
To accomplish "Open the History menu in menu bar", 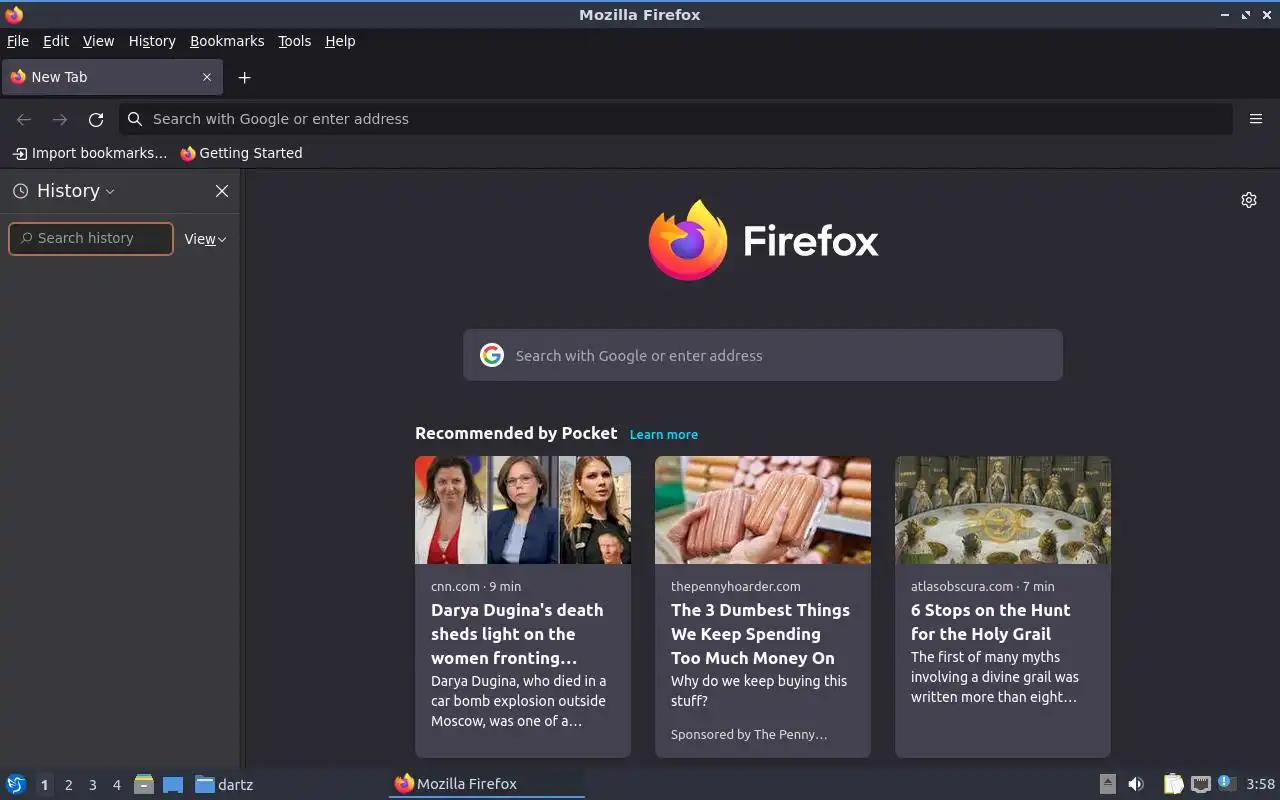I will [x=152, y=41].
